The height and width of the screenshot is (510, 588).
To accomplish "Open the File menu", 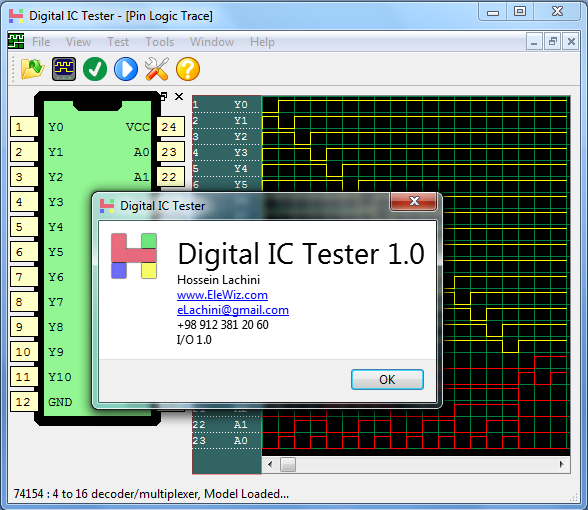I will [41, 42].
